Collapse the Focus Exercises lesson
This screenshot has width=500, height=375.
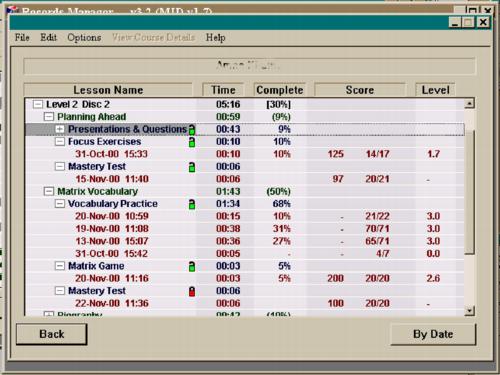tap(60, 141)
